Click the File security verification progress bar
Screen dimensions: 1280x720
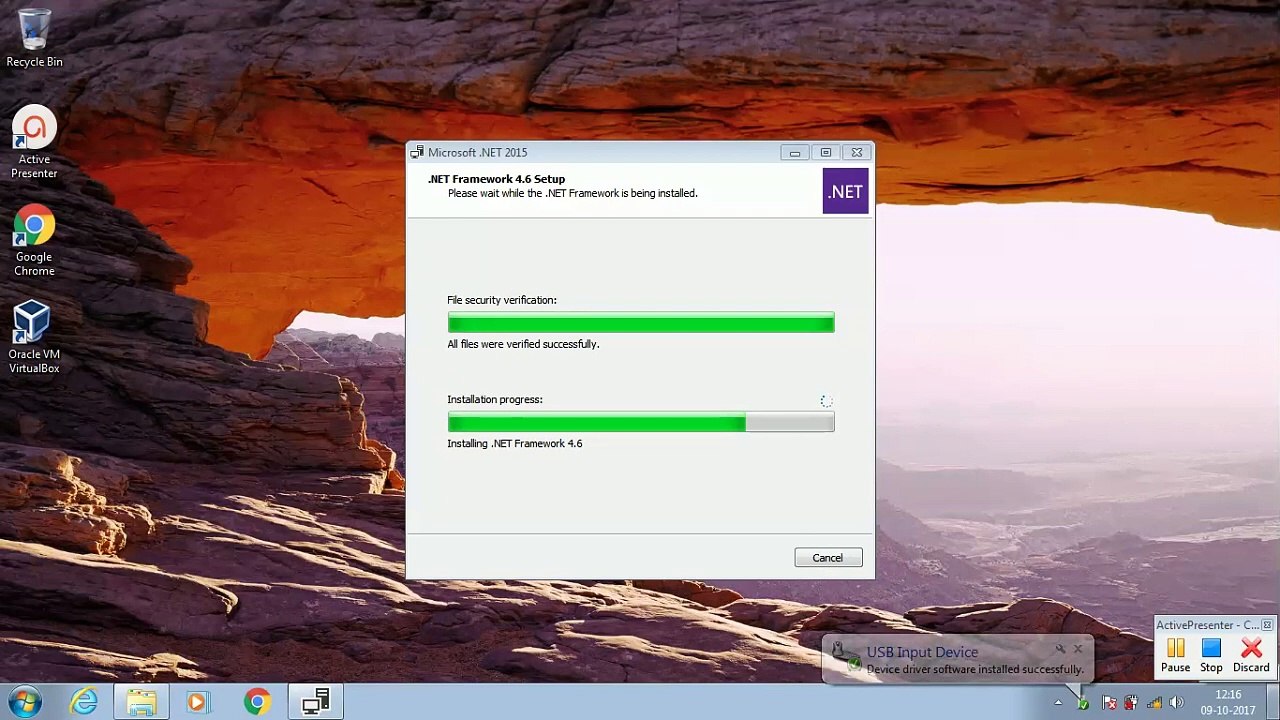coord(641,322)
